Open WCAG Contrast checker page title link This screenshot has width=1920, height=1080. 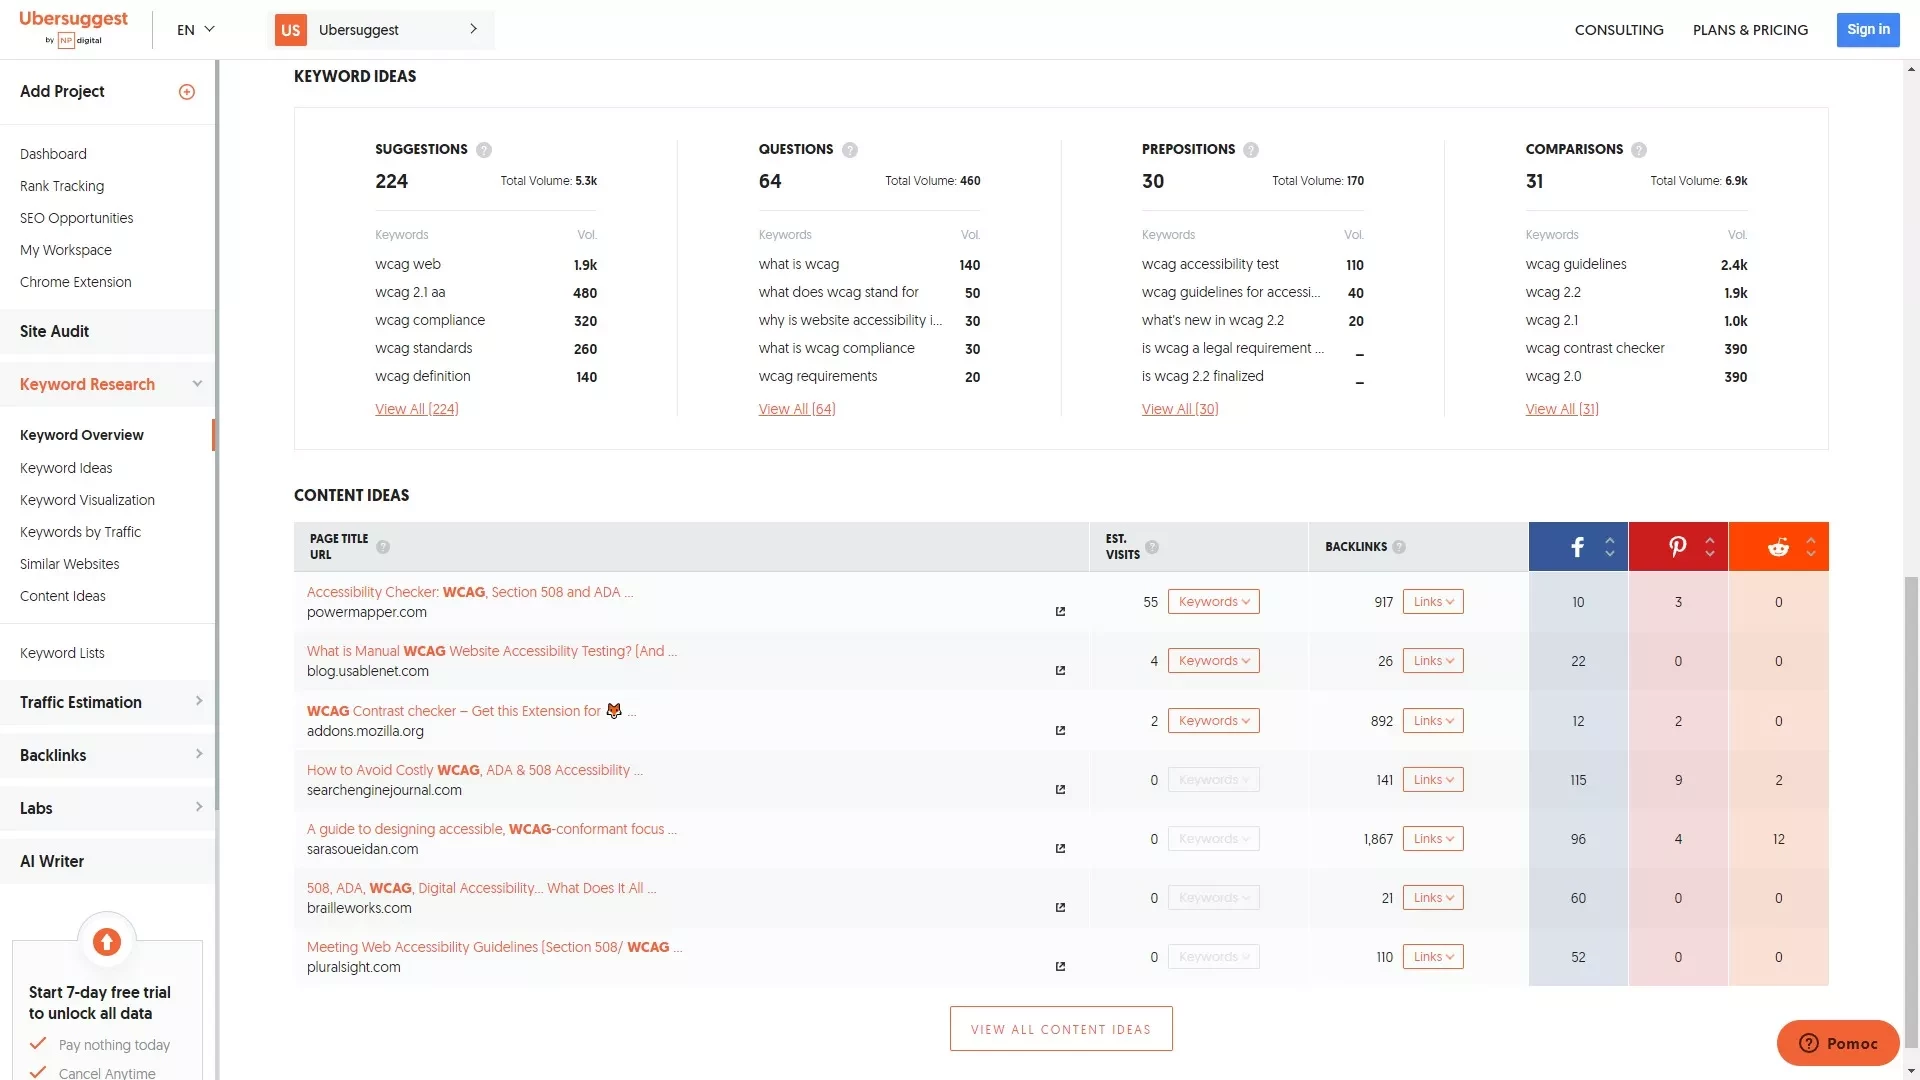tap(471, 711)
